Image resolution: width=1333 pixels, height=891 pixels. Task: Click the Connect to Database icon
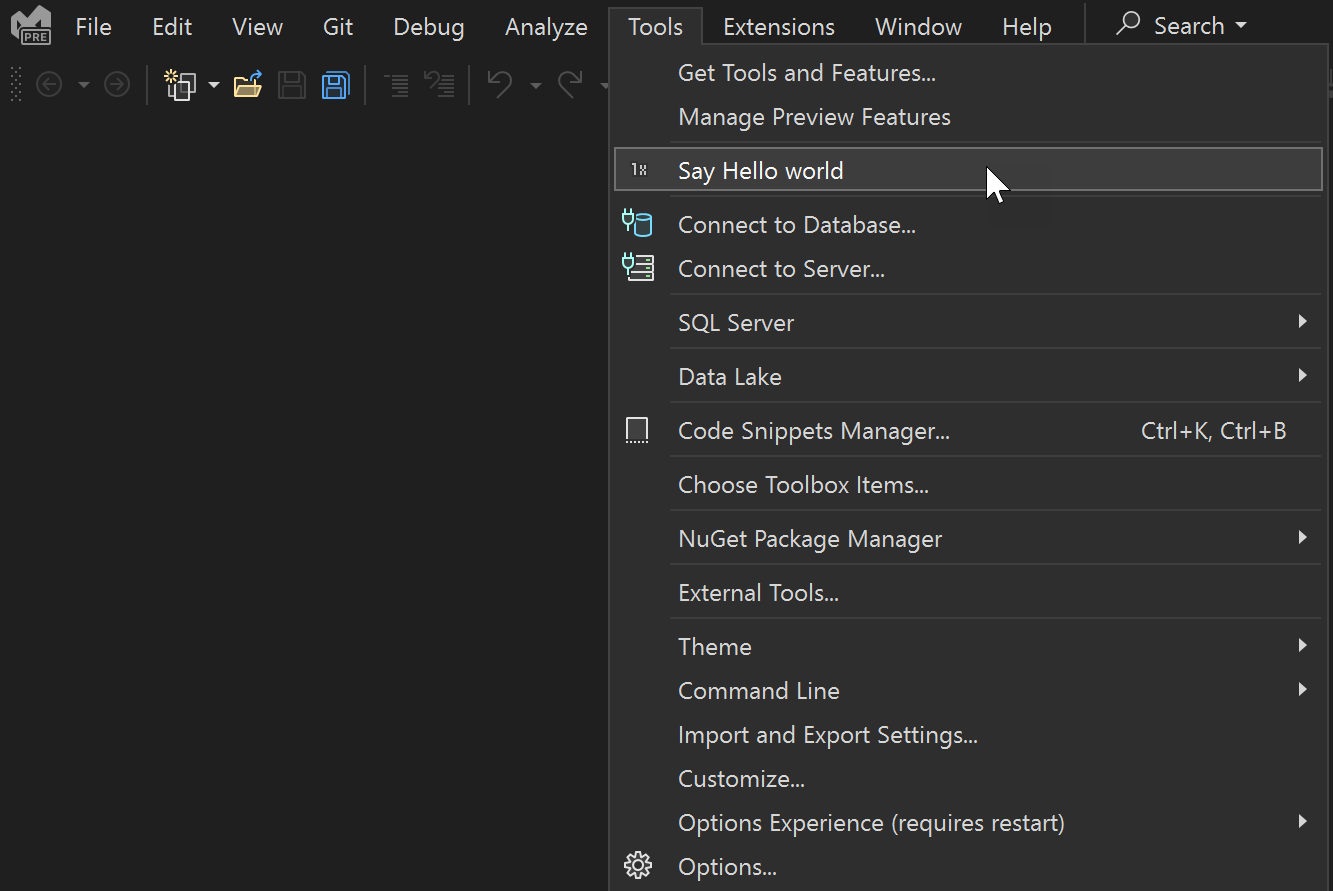coord(637,223)
